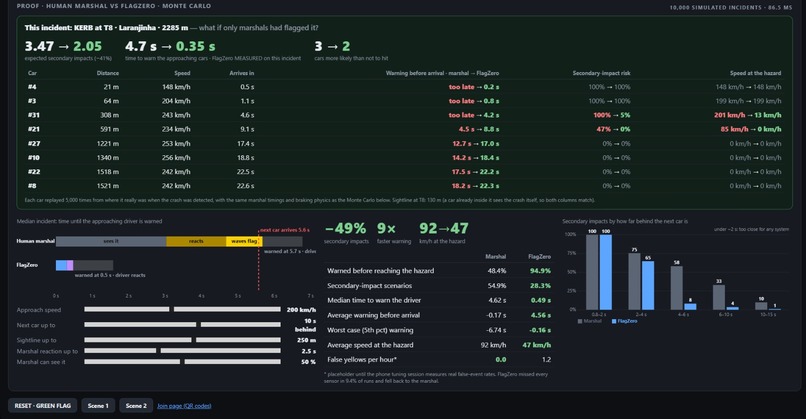Open the Join page (QR codes) link

tap(184, 406)
